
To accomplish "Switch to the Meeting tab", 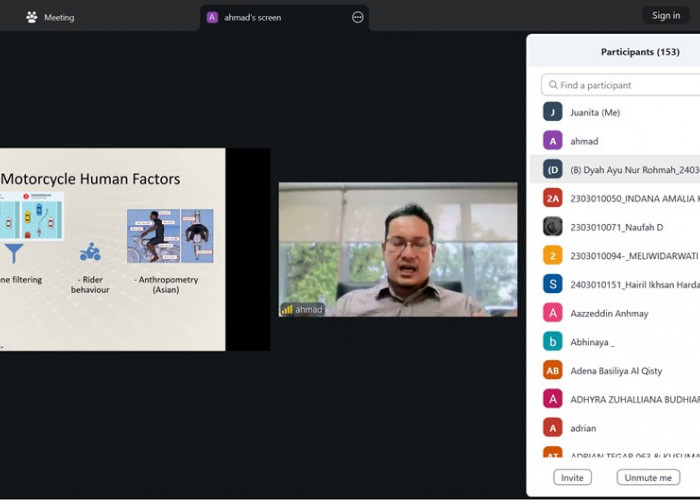I will [50, 17].
